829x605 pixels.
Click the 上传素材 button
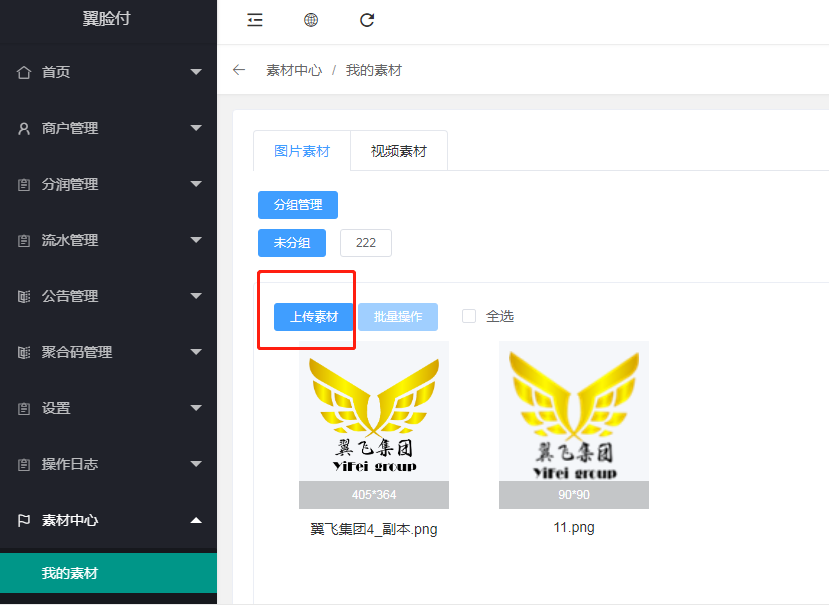click(314, 317)
